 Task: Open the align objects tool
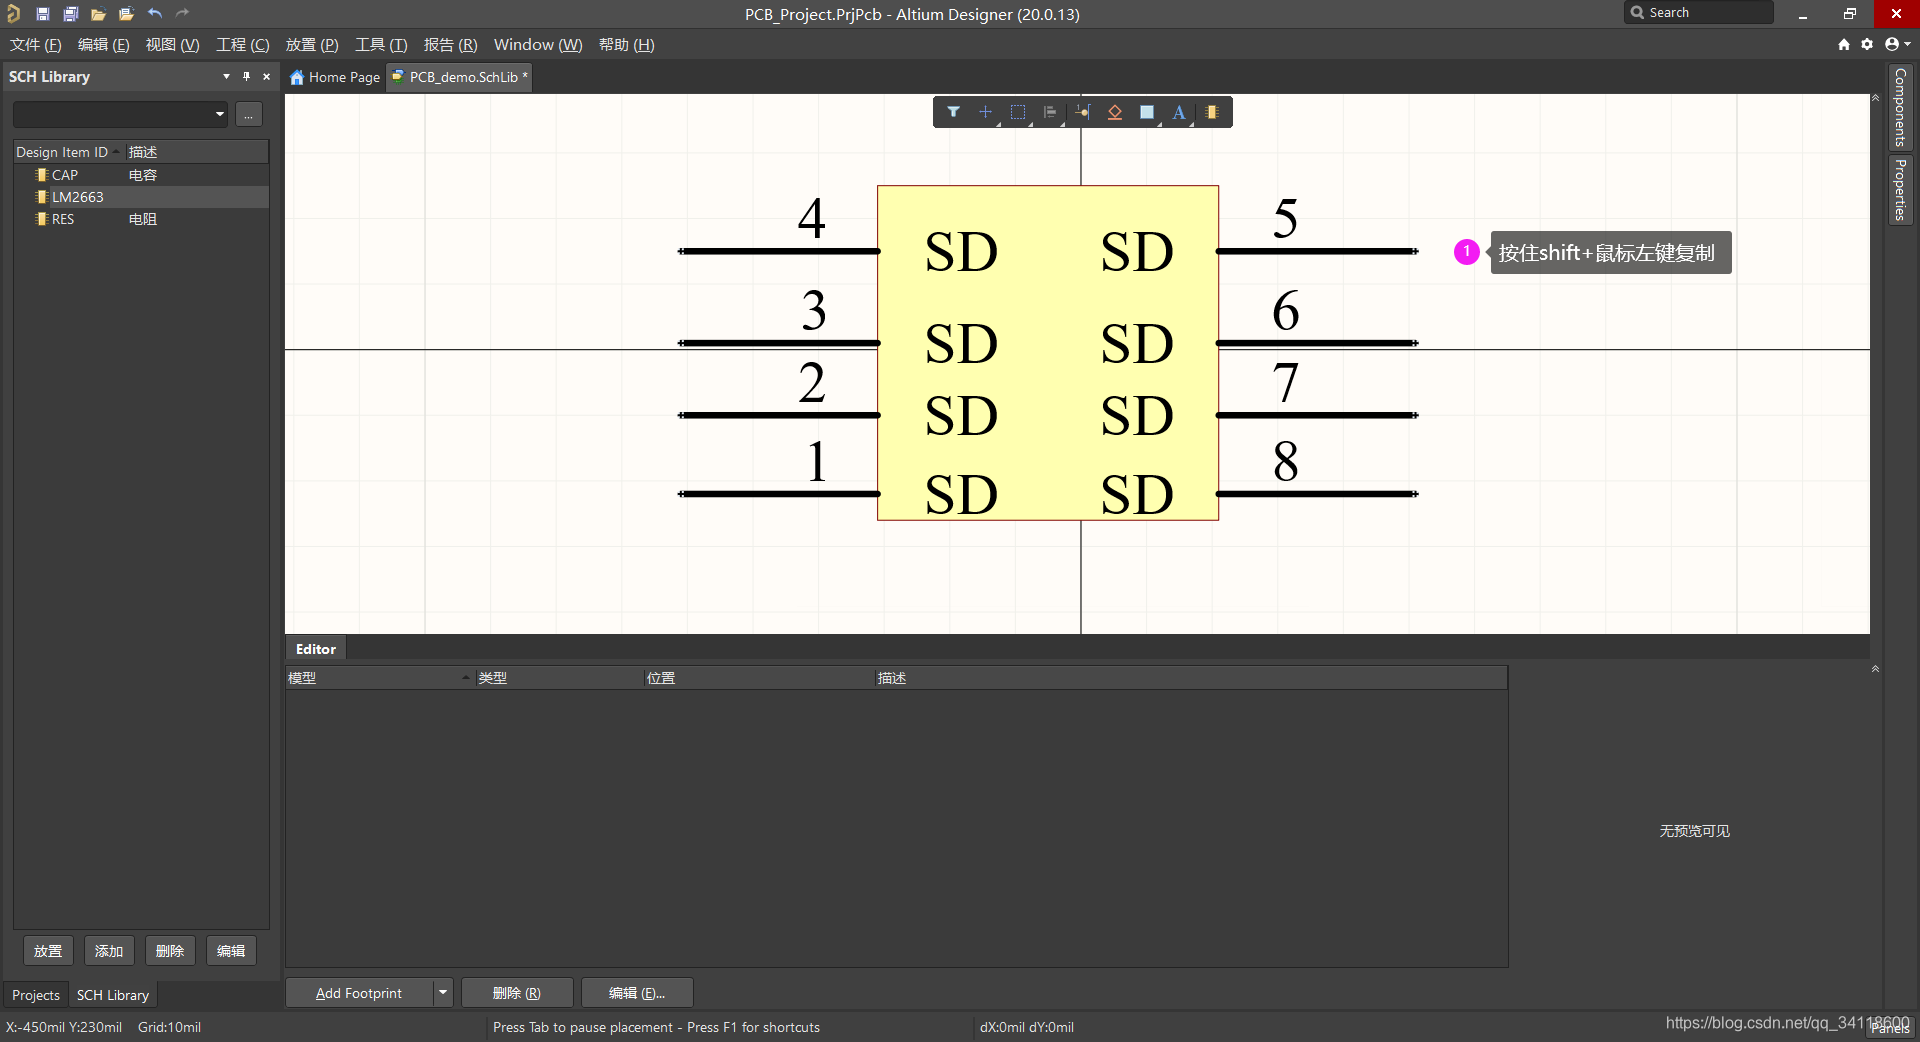[x=1050, y=112]
